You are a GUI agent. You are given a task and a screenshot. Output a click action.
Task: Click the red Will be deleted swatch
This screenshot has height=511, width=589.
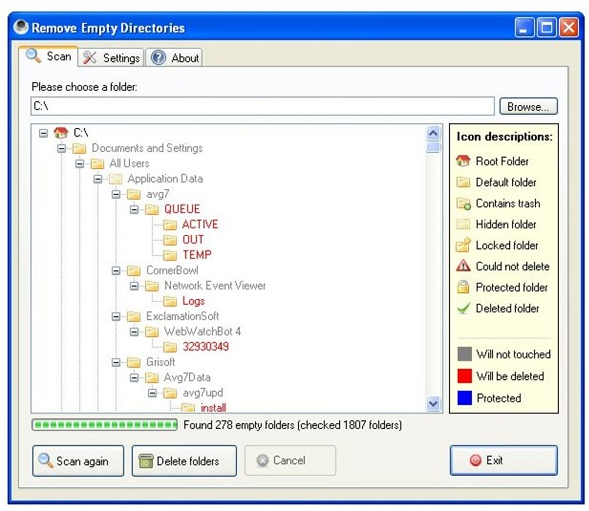[464, 376]
